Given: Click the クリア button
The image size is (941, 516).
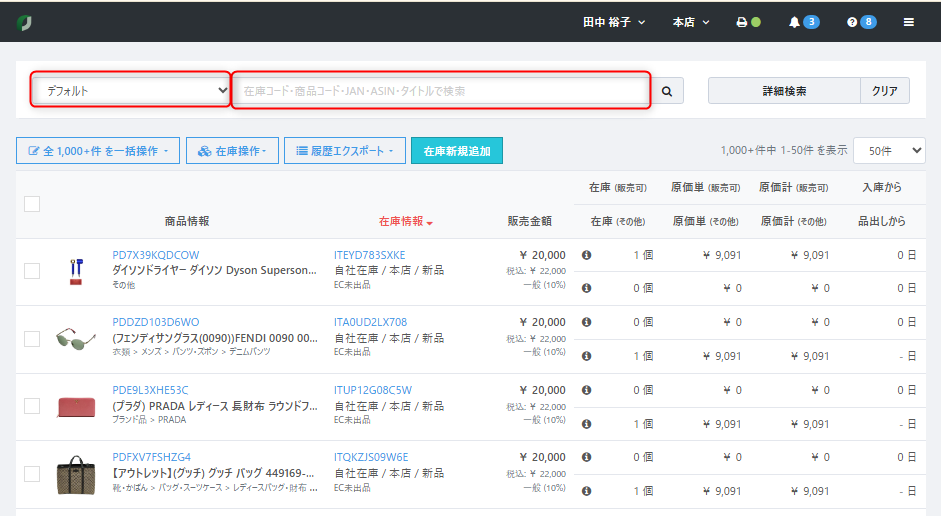Looking at the screenshot, I should tap(885, 91).
